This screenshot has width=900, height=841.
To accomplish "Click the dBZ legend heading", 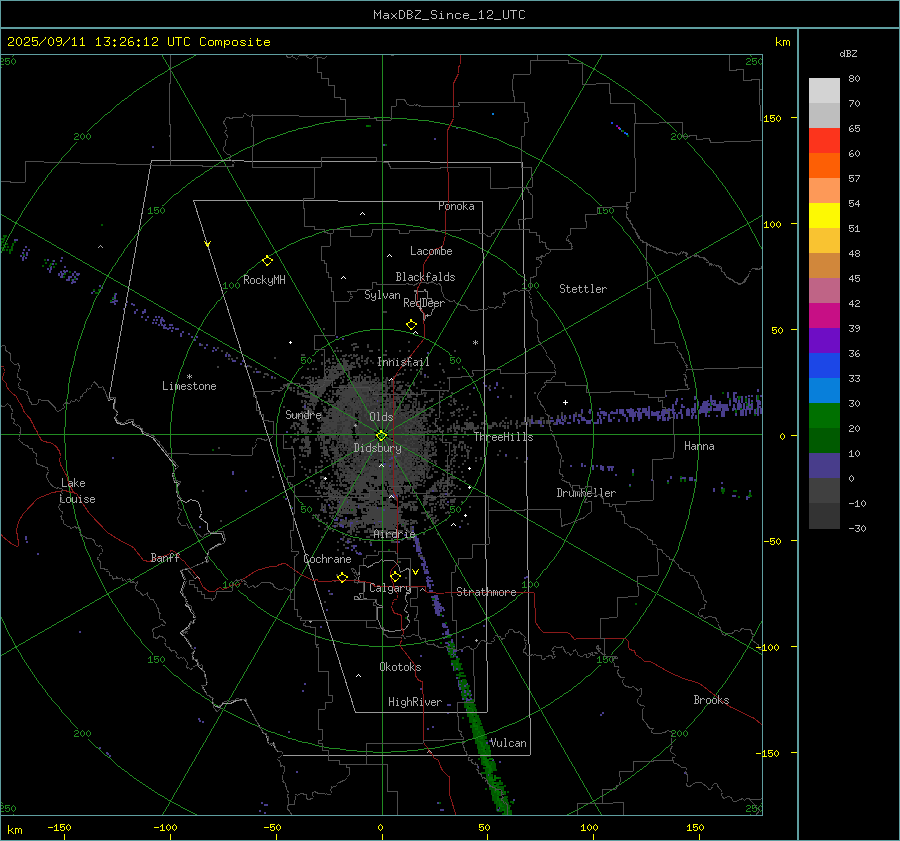I will coord(848,54).
